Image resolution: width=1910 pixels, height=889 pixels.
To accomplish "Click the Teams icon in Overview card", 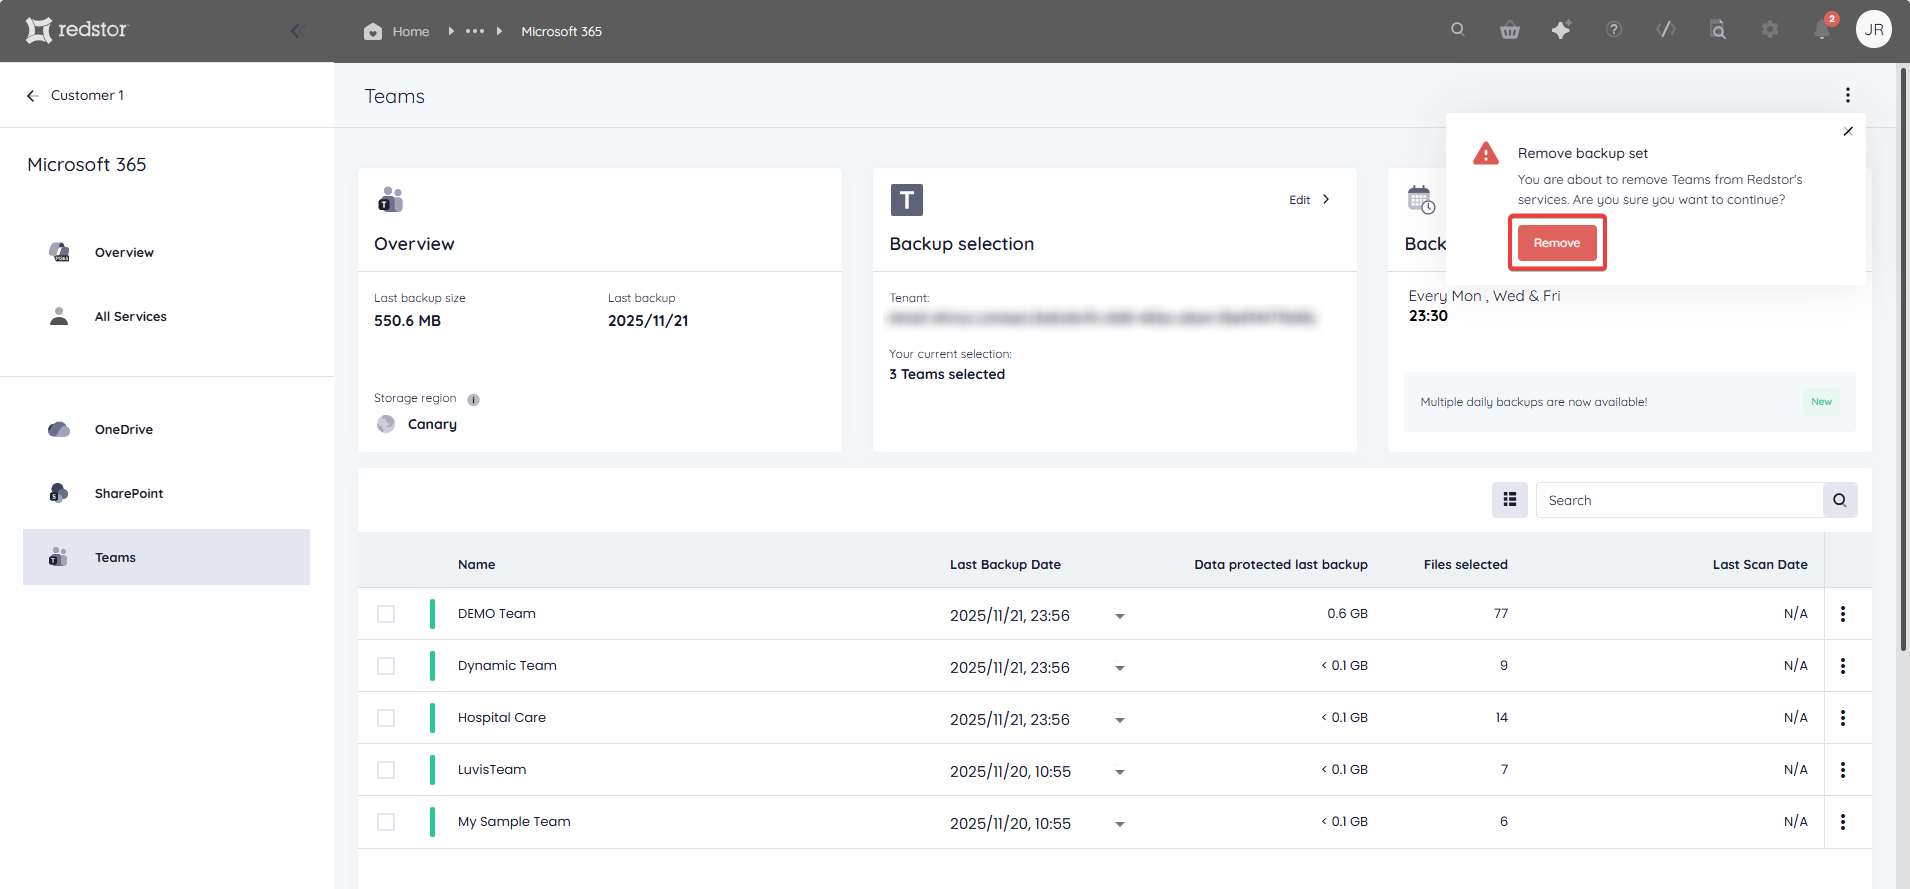I will 390,199.
